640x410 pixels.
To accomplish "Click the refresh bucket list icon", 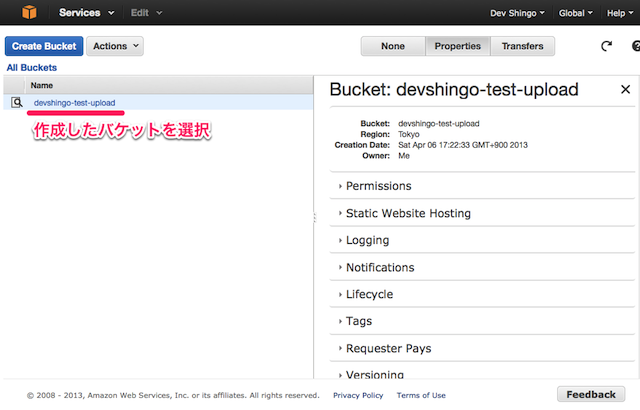I will pos(607,46).
